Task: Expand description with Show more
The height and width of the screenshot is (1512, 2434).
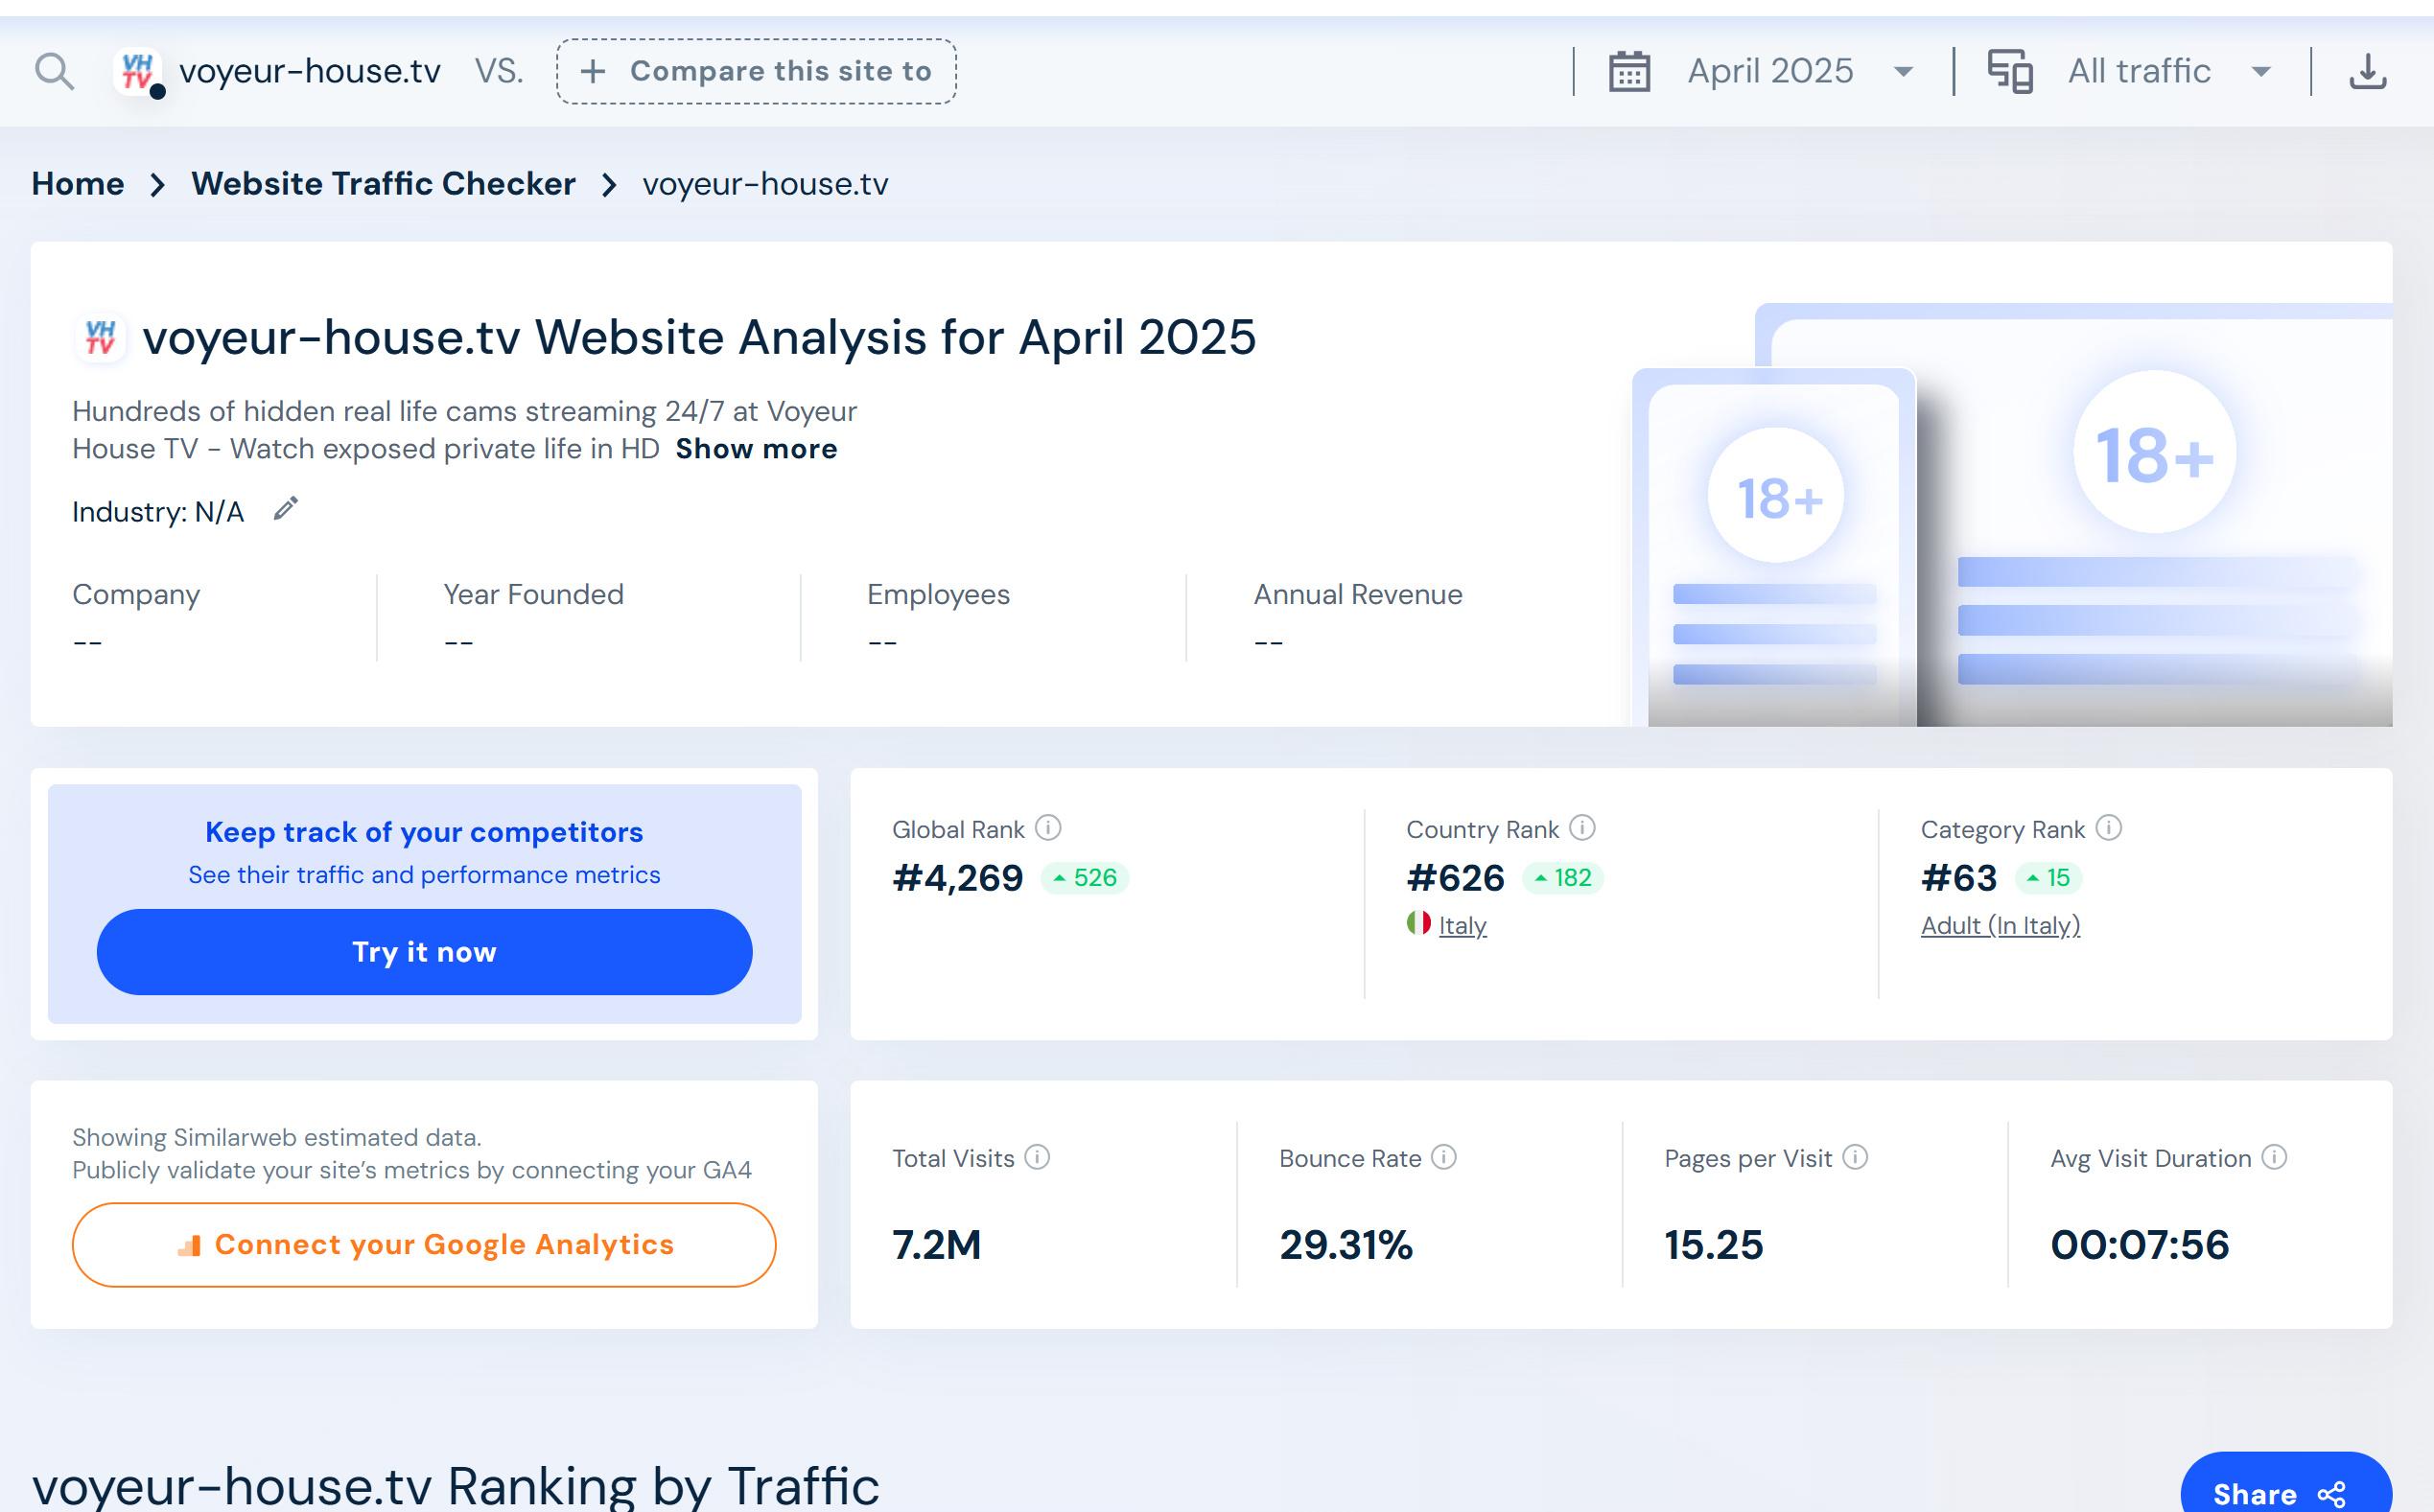Action: (x=756, y=449)
